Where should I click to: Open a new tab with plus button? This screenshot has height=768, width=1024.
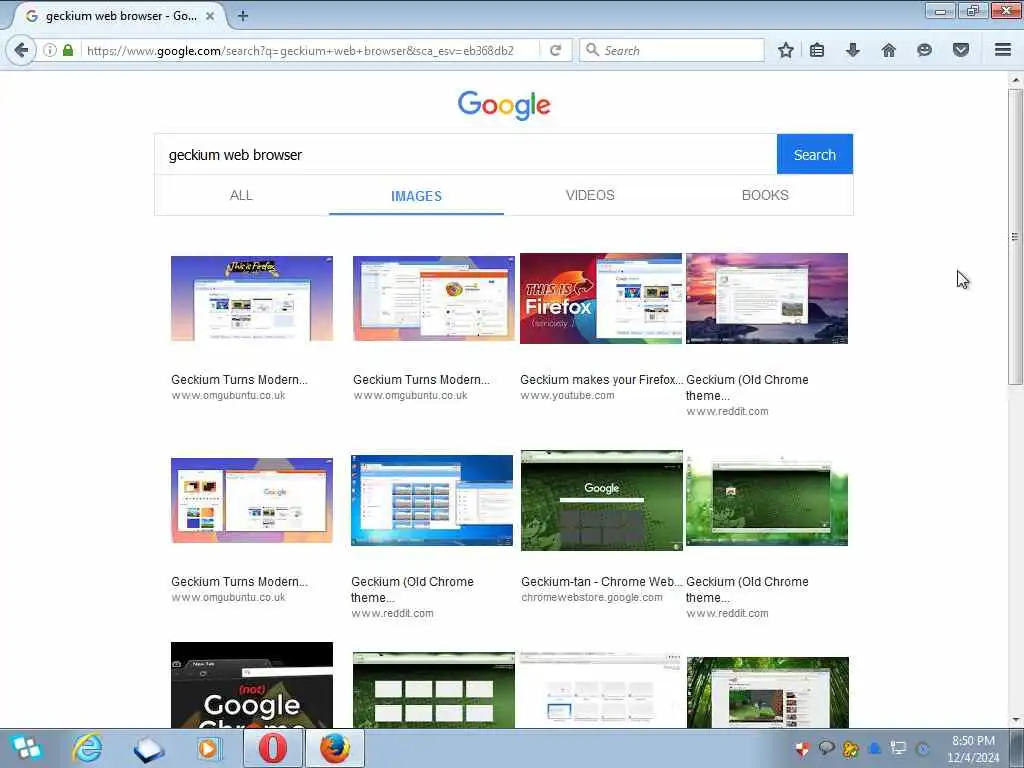pyautogui.click(x=243, y=16)
